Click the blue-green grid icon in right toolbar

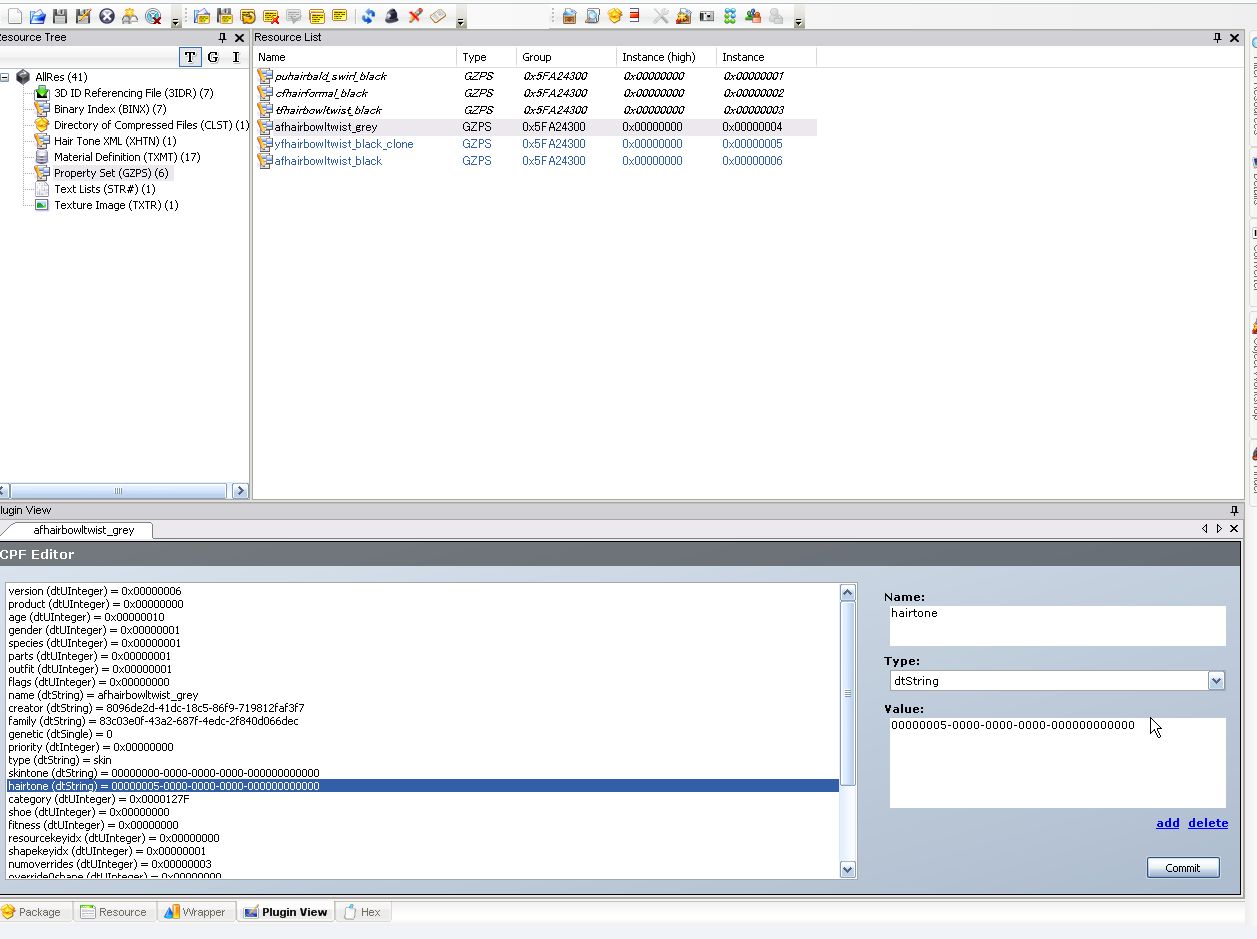[x=729, y=17]
